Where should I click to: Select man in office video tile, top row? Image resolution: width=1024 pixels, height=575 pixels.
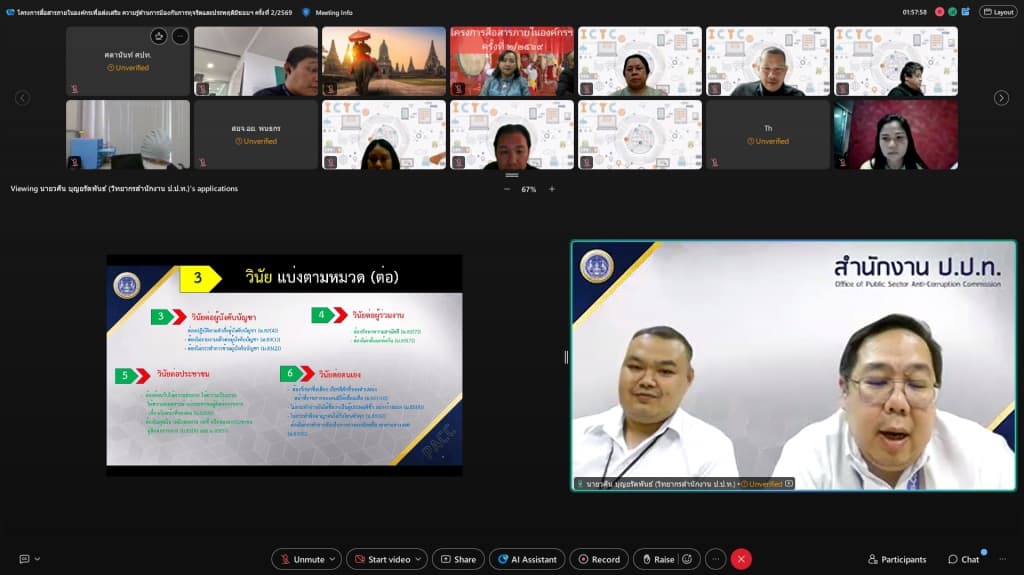(x=256, y=61)
